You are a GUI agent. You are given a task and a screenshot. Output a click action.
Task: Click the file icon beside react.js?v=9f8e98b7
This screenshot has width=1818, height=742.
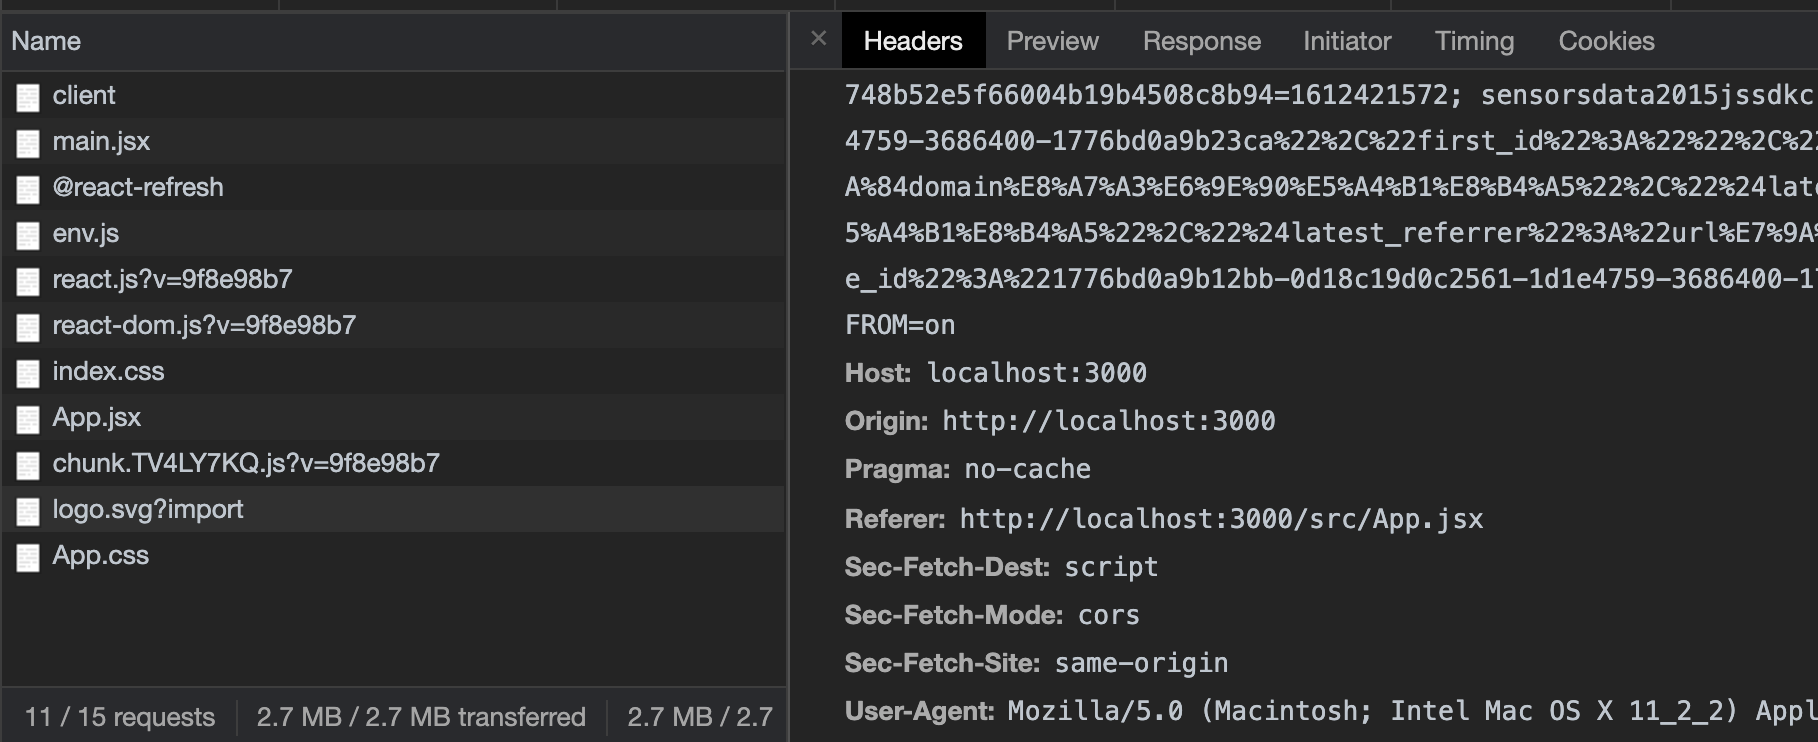coord(28,281)
